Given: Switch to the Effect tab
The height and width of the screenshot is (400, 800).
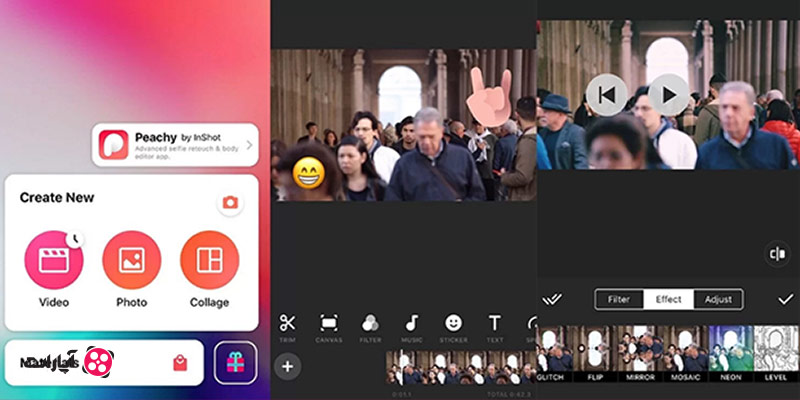Looking at the screenshot, I should point(669,299).
